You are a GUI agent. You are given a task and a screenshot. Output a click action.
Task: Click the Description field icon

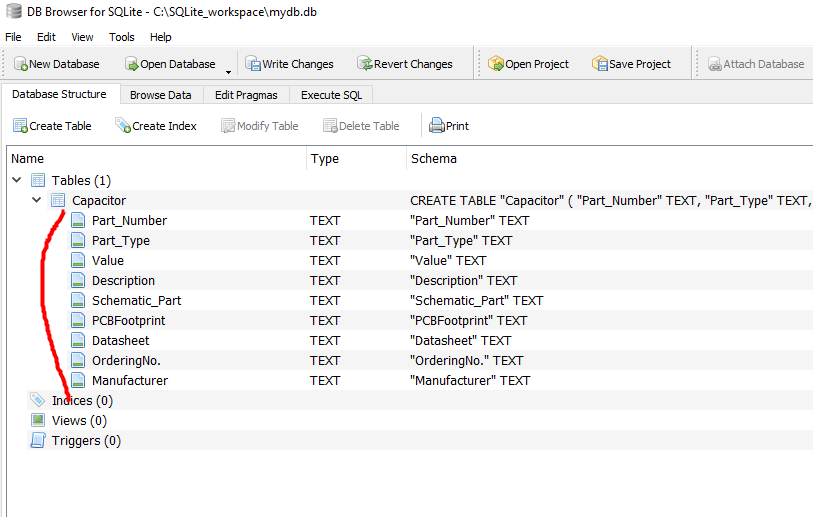[x=78, y=280]
